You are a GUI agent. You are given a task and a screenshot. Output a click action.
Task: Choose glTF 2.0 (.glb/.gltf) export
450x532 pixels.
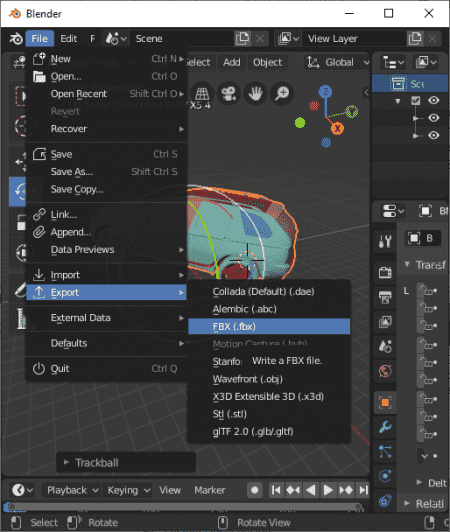point(269,432)
